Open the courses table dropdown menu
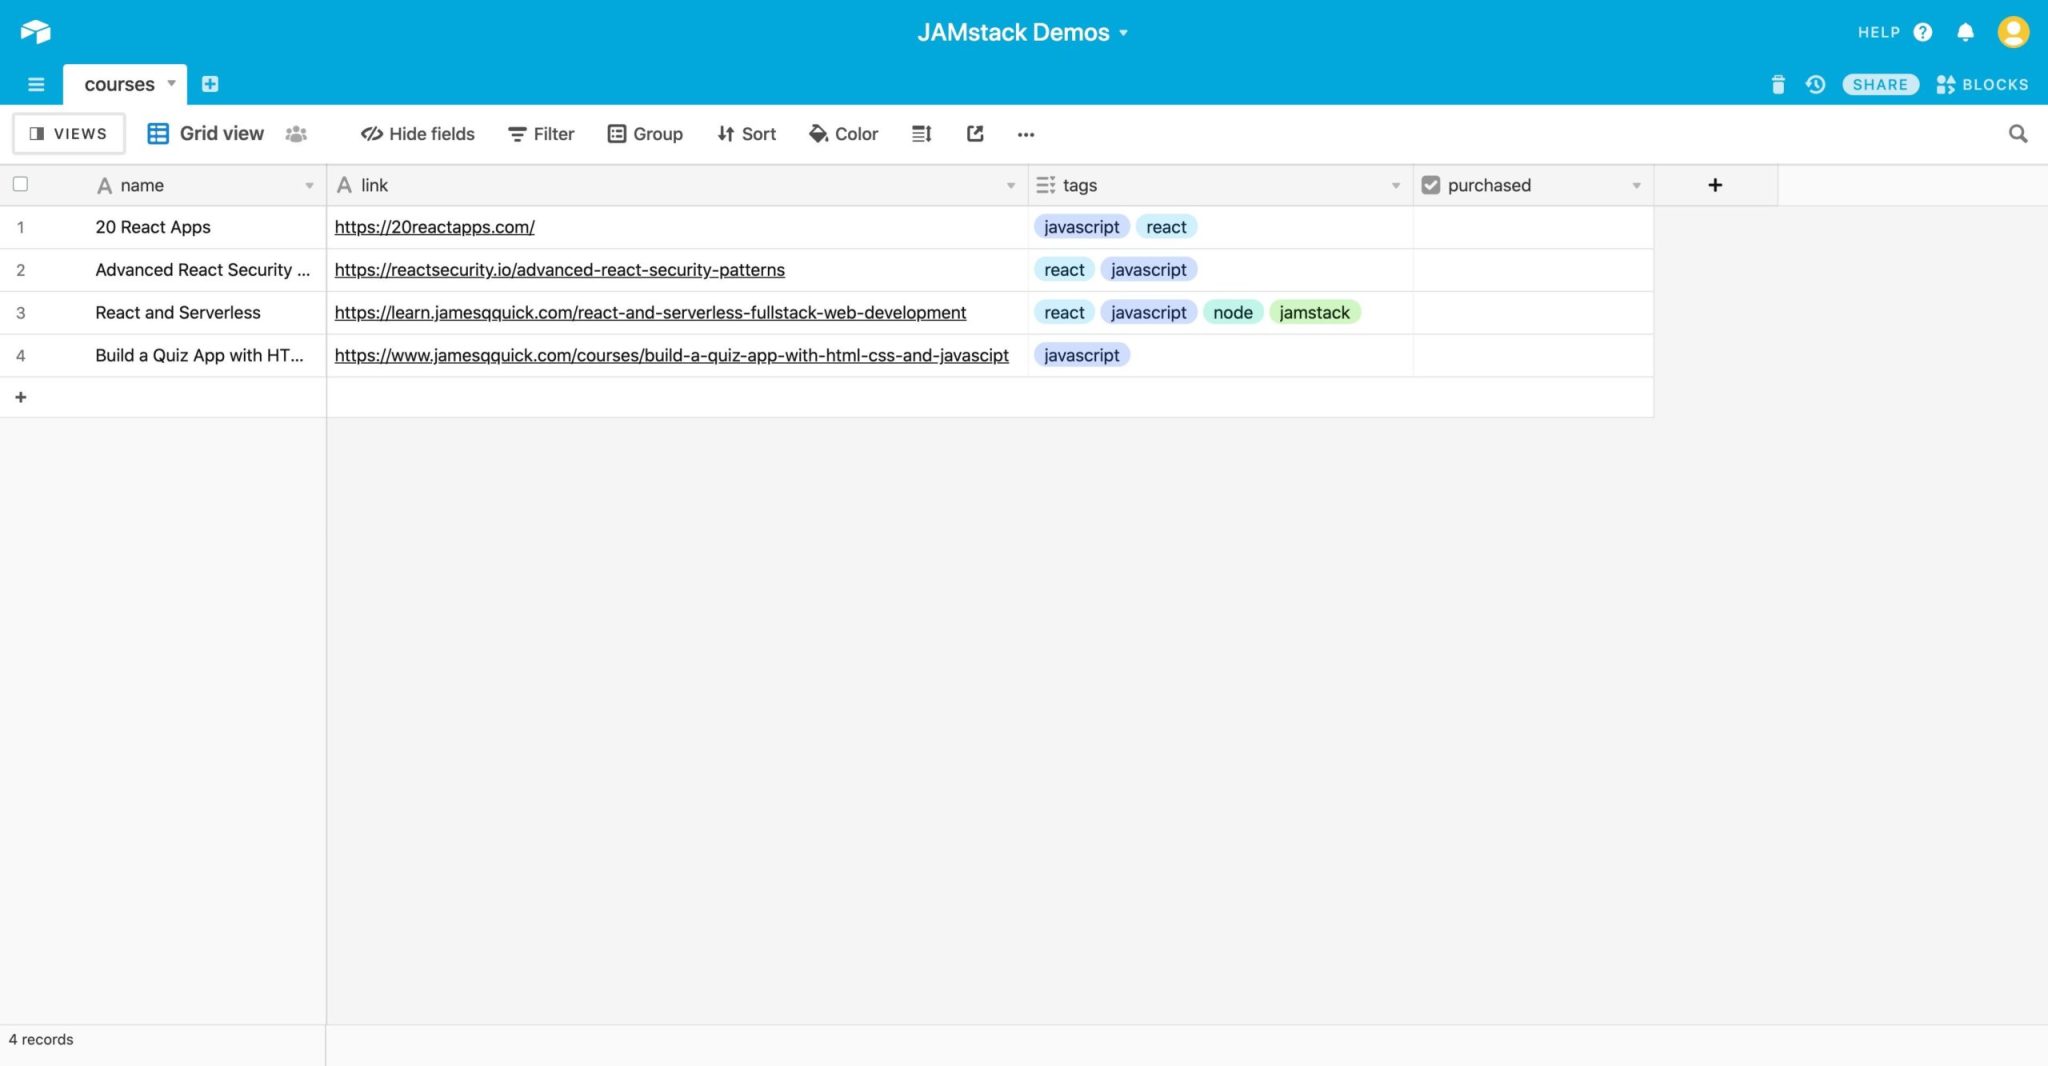The height and width of the screenshot is (1066, 2048). (x=170, y=84)
